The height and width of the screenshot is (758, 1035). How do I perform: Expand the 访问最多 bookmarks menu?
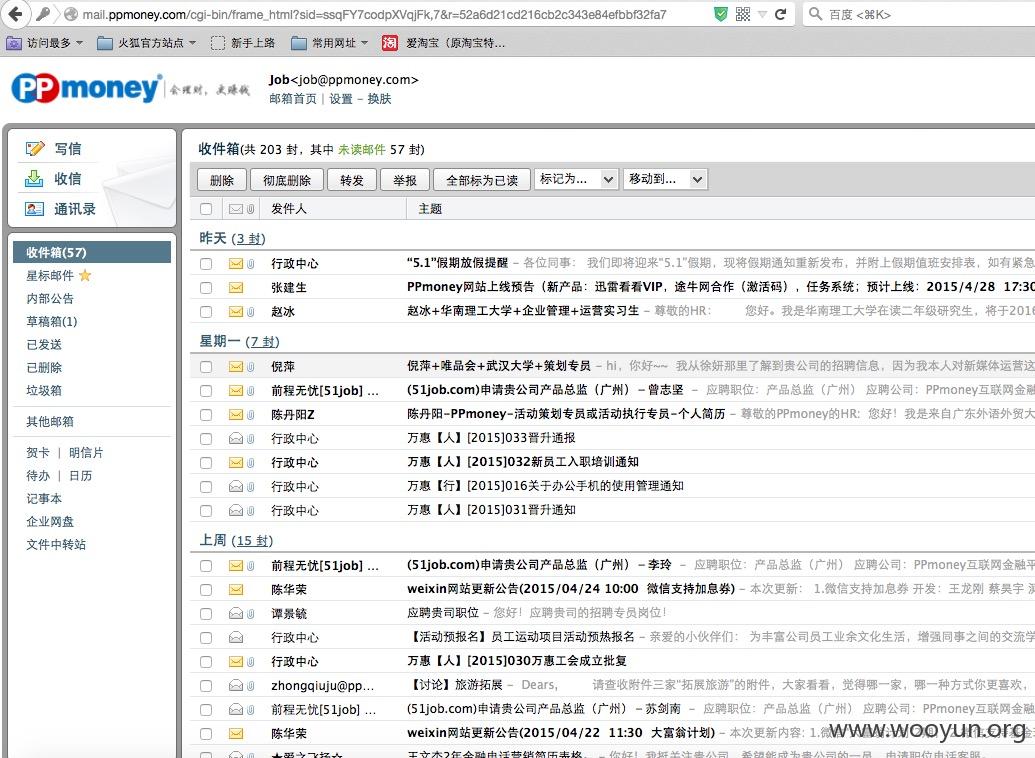tap(45, 43)
